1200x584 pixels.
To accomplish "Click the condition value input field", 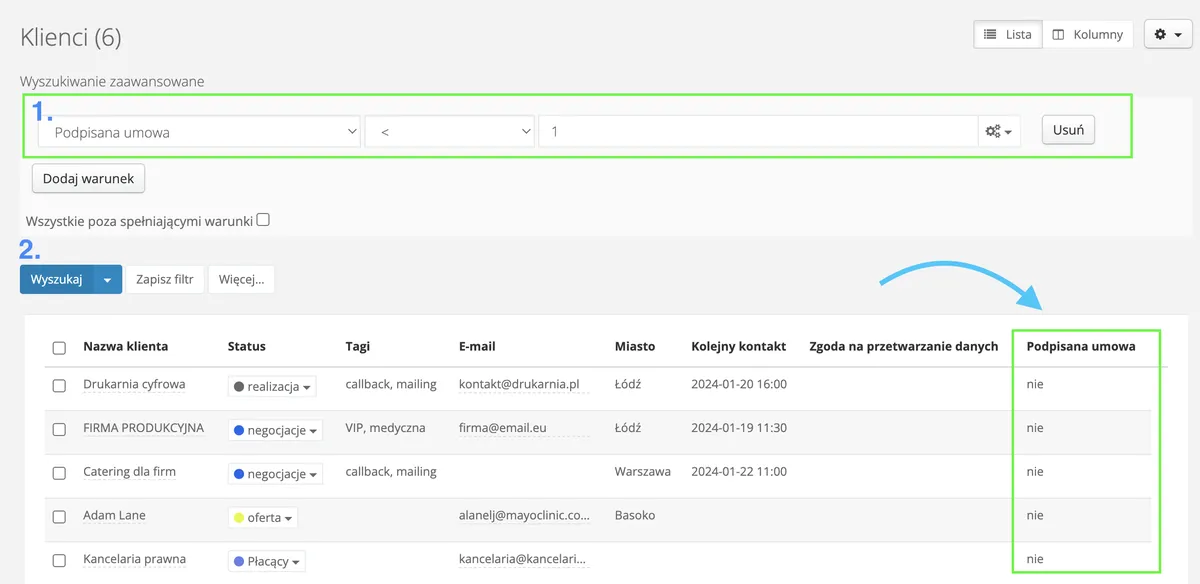I will [758, 131].
